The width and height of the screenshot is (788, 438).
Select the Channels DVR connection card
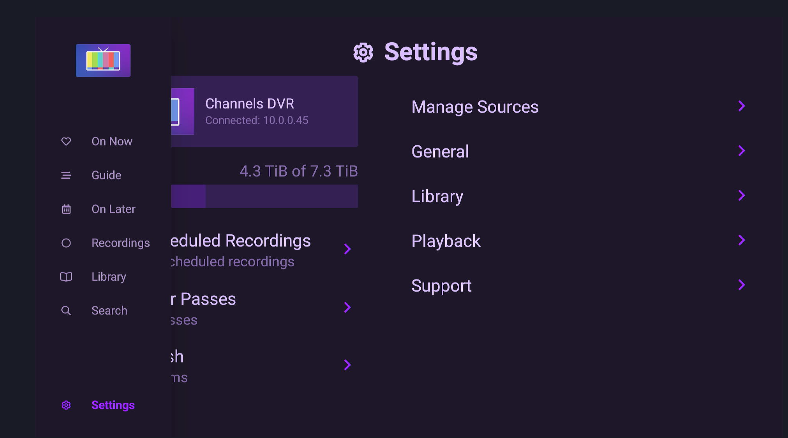265,111
